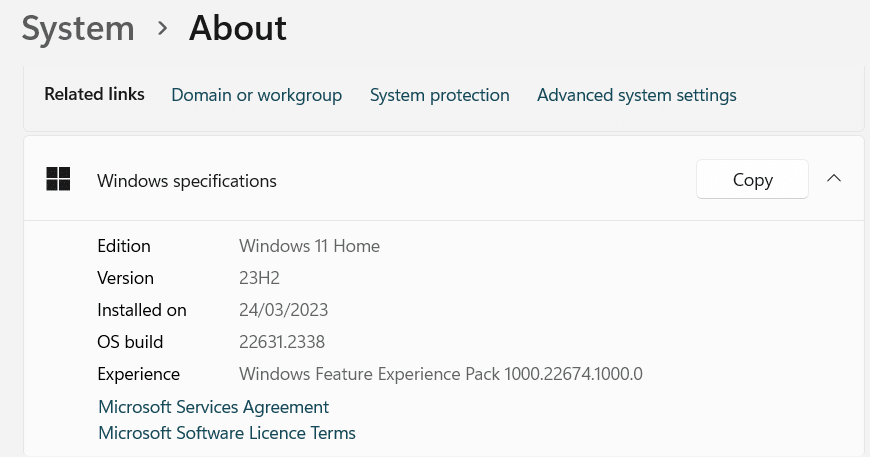Open Advanced system settings
This screenshot has width=870, height=457.
point(636,95)
